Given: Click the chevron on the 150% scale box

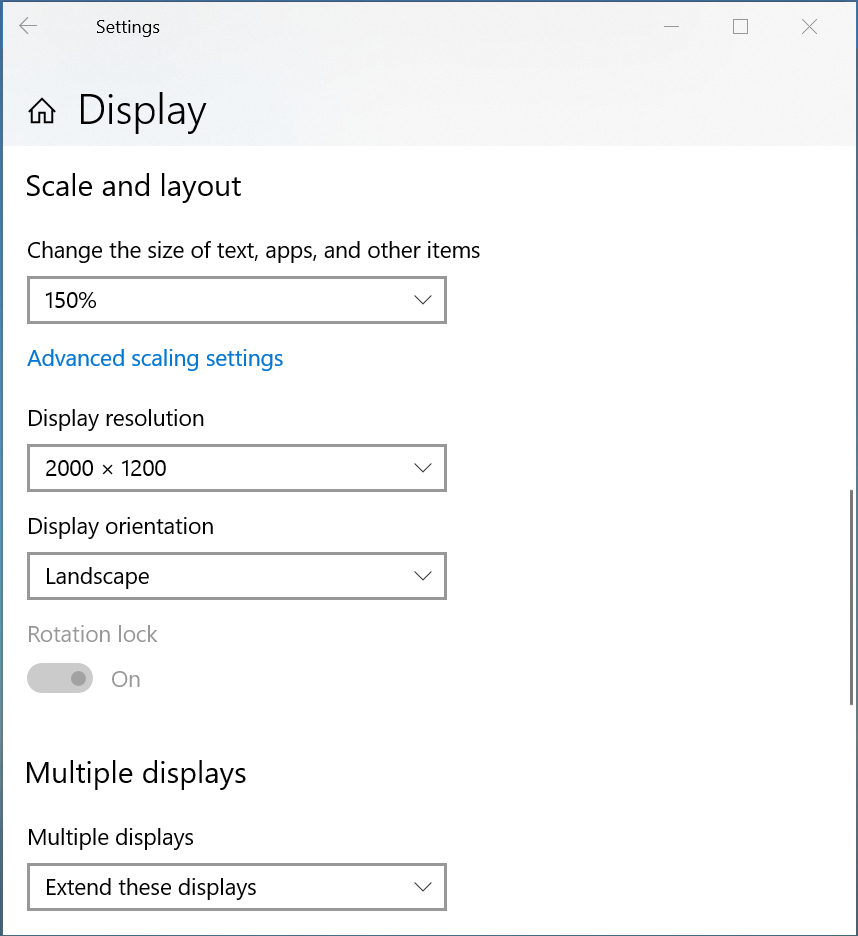Looking at the screenshot, I should tap(423, 300).
